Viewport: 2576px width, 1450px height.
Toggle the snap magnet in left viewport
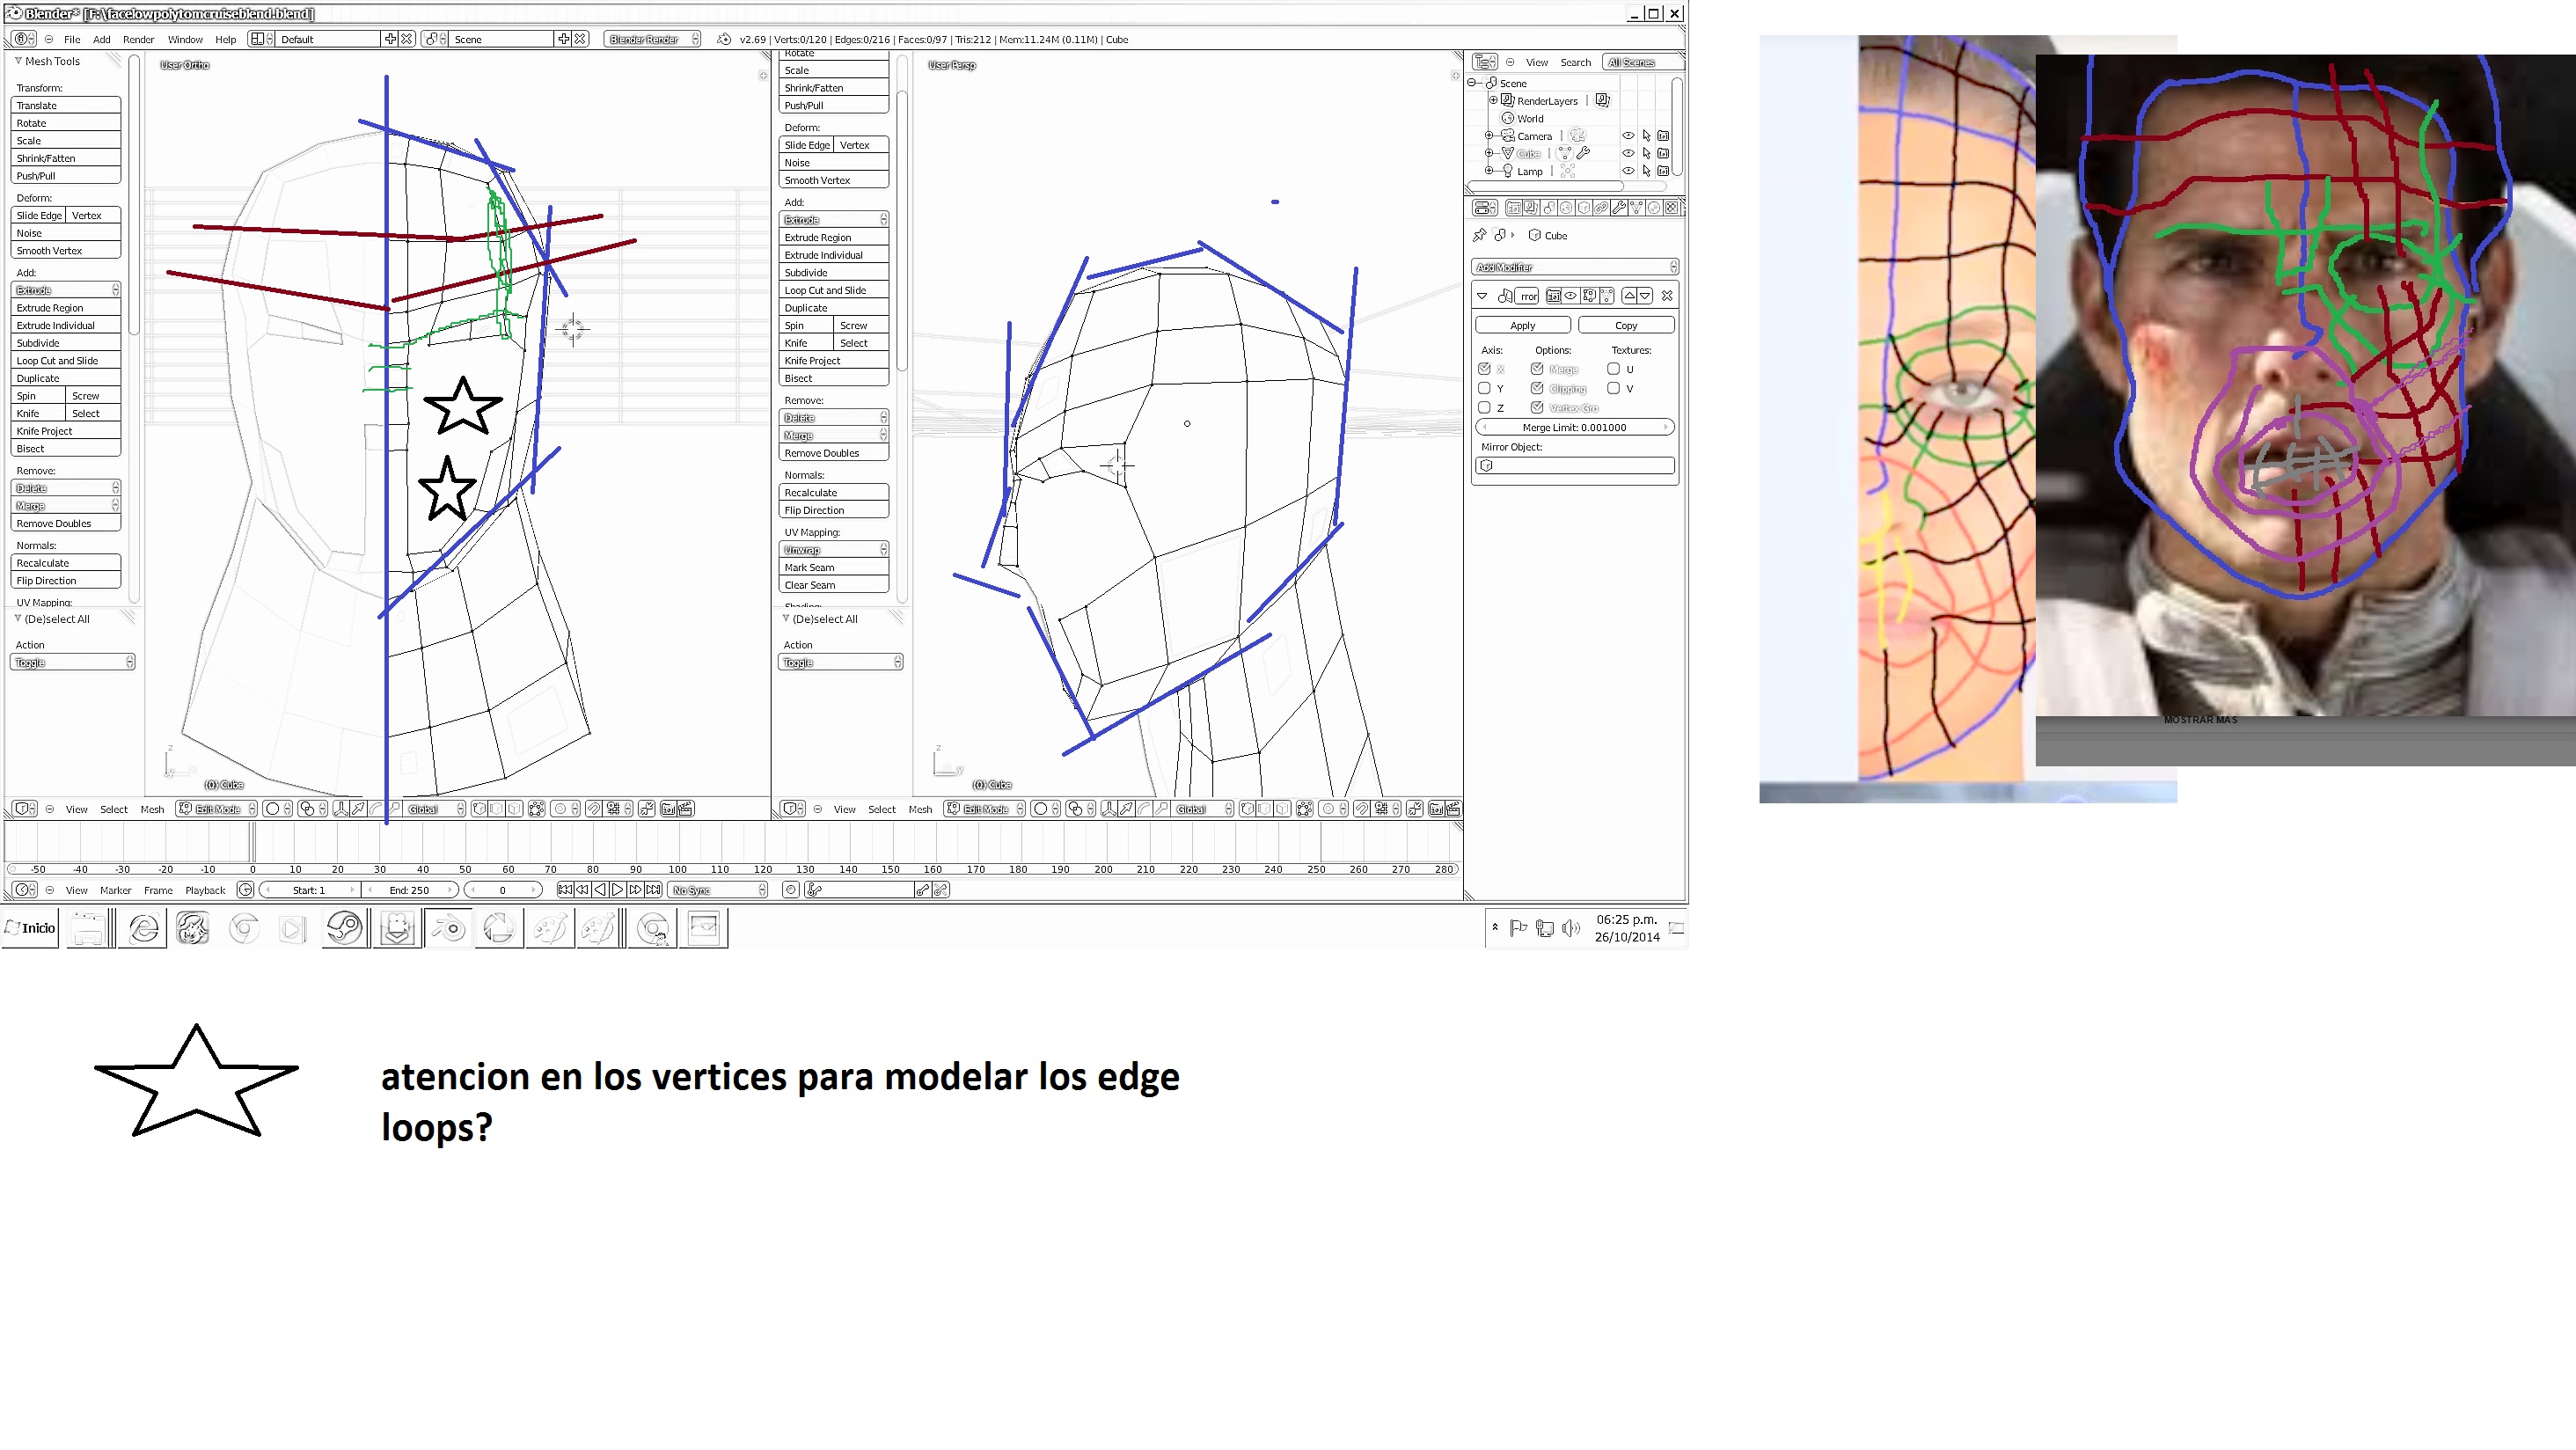tap(594, 809)
